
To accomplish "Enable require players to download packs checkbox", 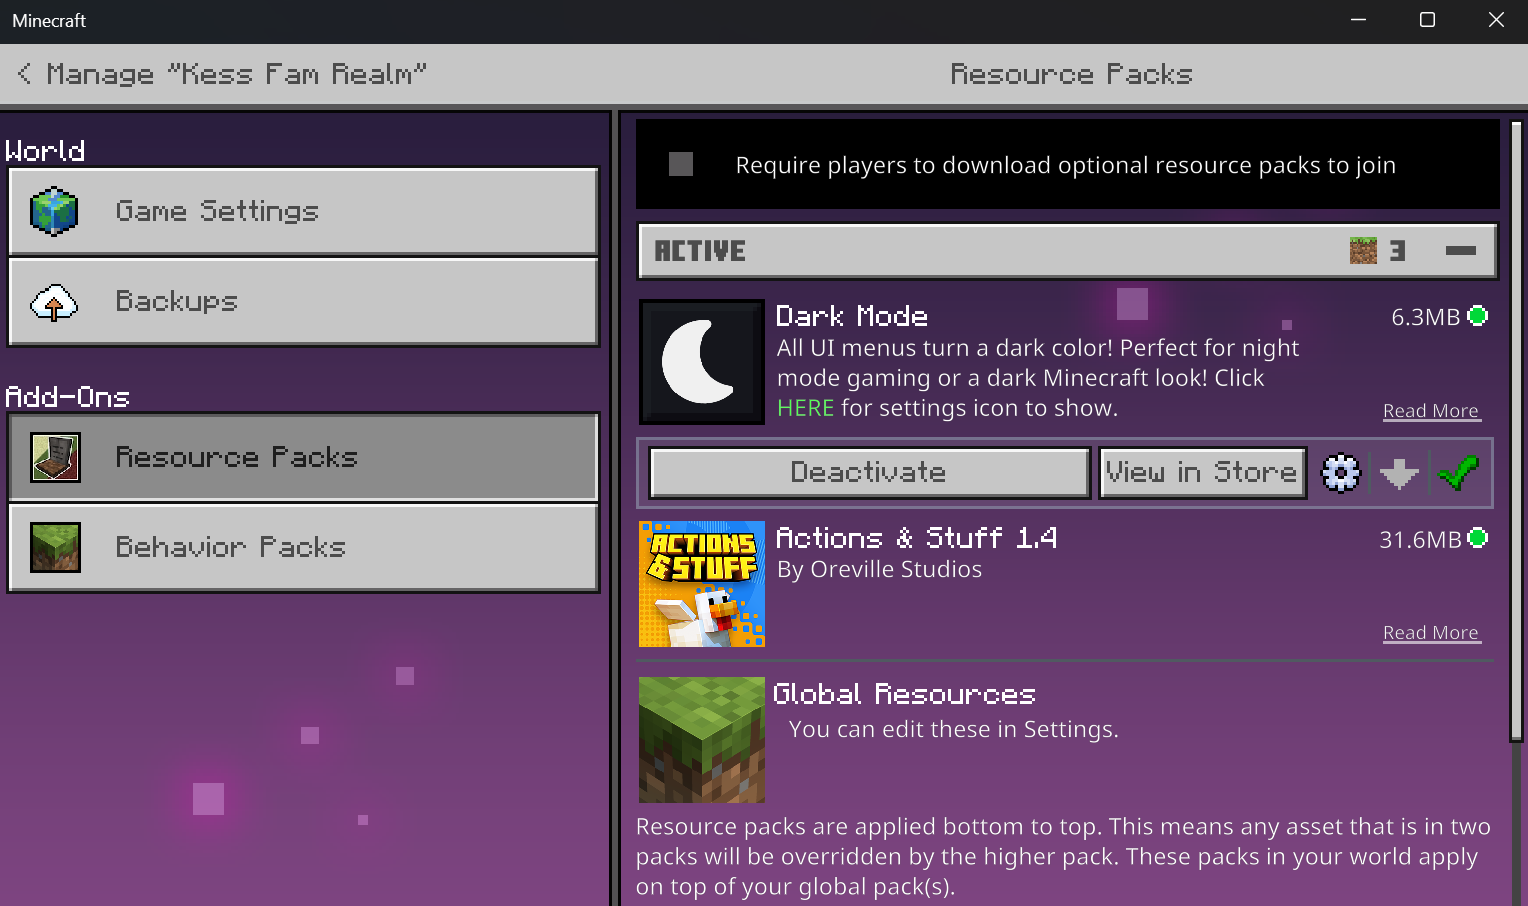I will click(x=681, y=164).
